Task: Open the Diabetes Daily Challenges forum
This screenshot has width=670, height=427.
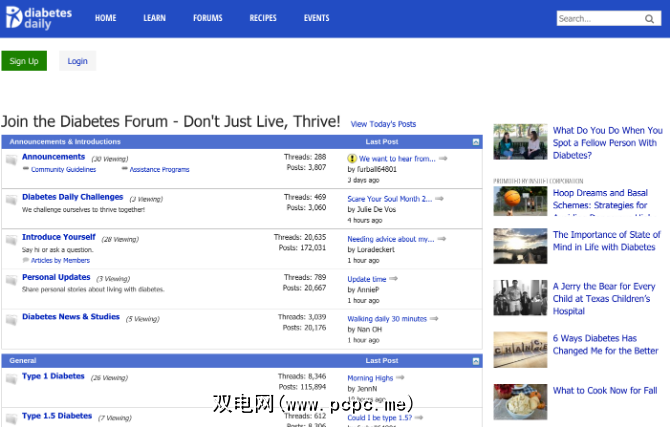Action: [72, 197]
